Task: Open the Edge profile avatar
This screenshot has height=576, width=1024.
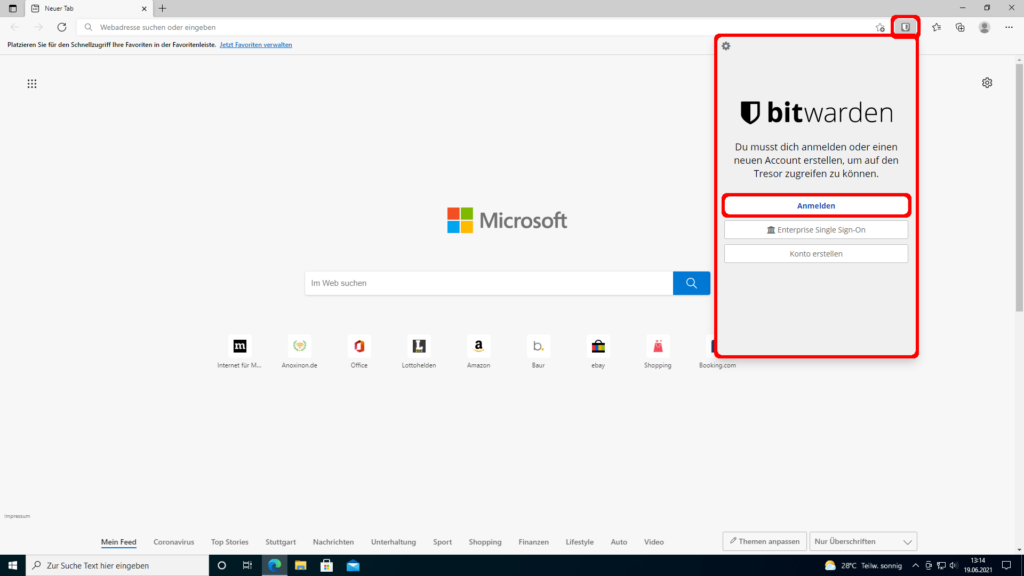Action: tap(984, 27)
